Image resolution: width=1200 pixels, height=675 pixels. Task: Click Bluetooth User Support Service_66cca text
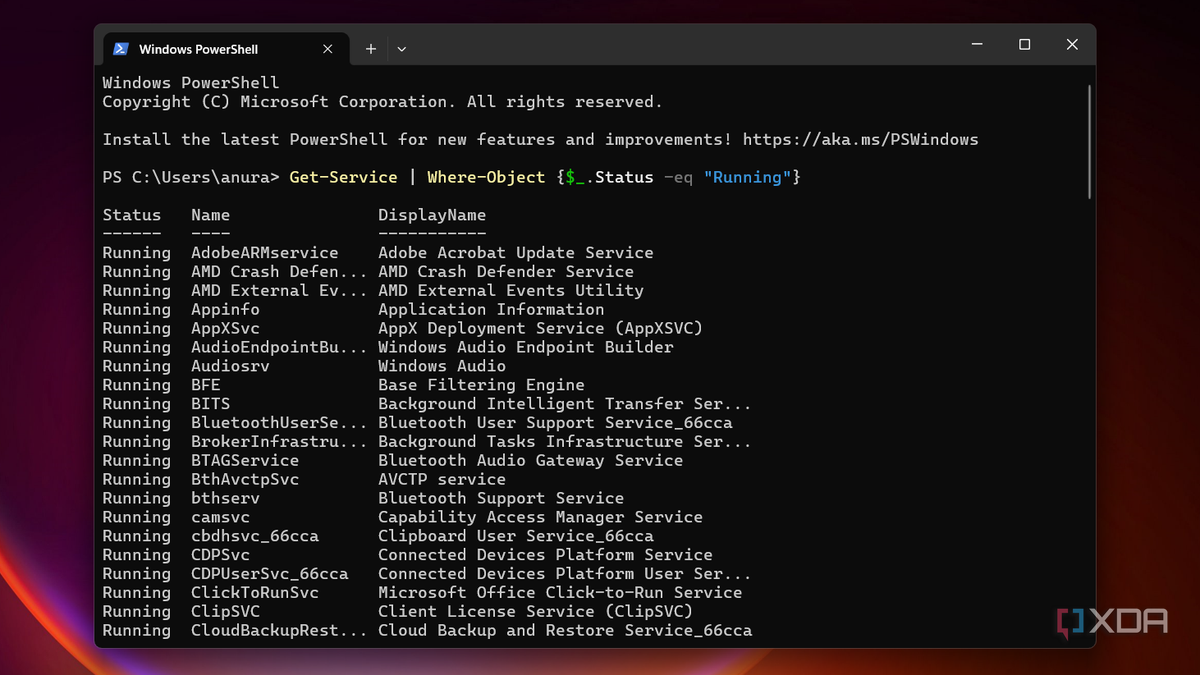[x=555, y=423]
